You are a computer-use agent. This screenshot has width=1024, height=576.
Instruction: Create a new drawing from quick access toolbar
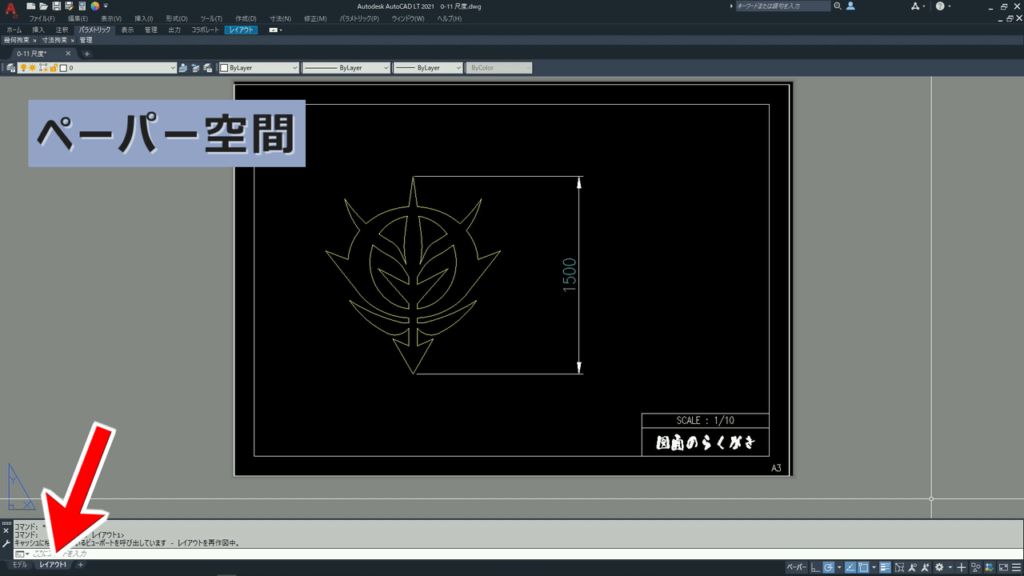click(31, 6)
